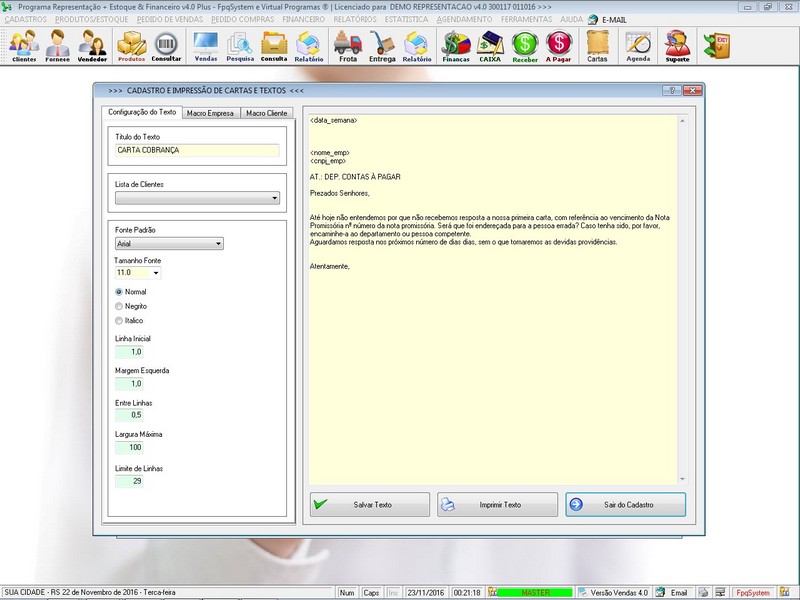This screenshot has width=800, height=600.
Task: Select the Italico radio button
Action: pyautogui.click(x=119, y=320)
